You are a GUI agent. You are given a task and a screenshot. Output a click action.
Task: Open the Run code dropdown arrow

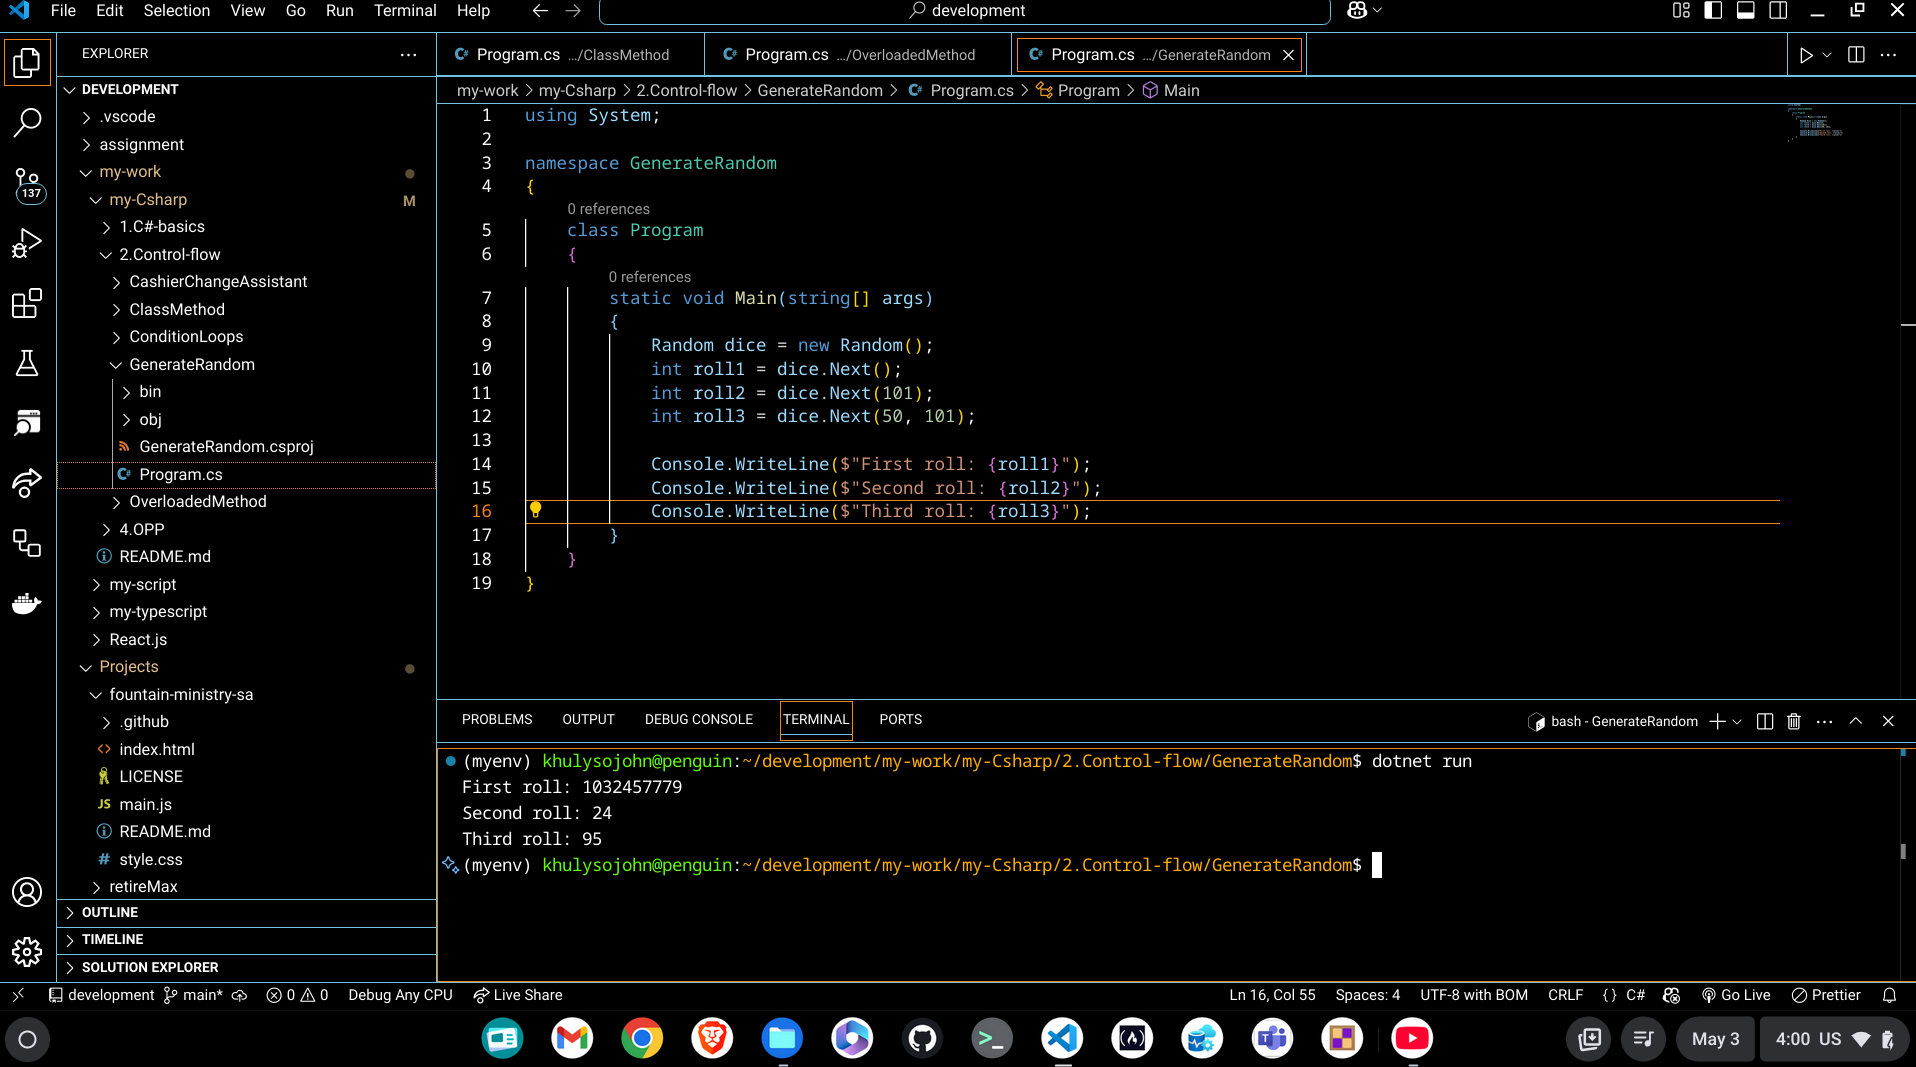click(x=1827, y=55)
